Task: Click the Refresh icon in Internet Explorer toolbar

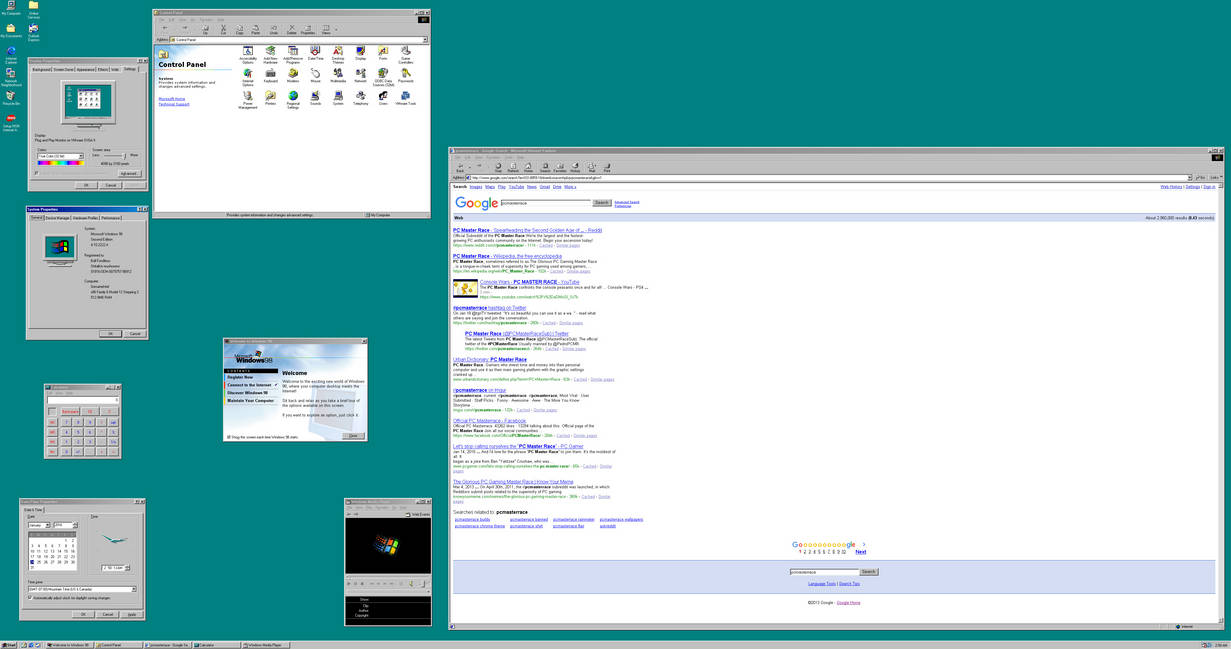Action: (514, 166)
